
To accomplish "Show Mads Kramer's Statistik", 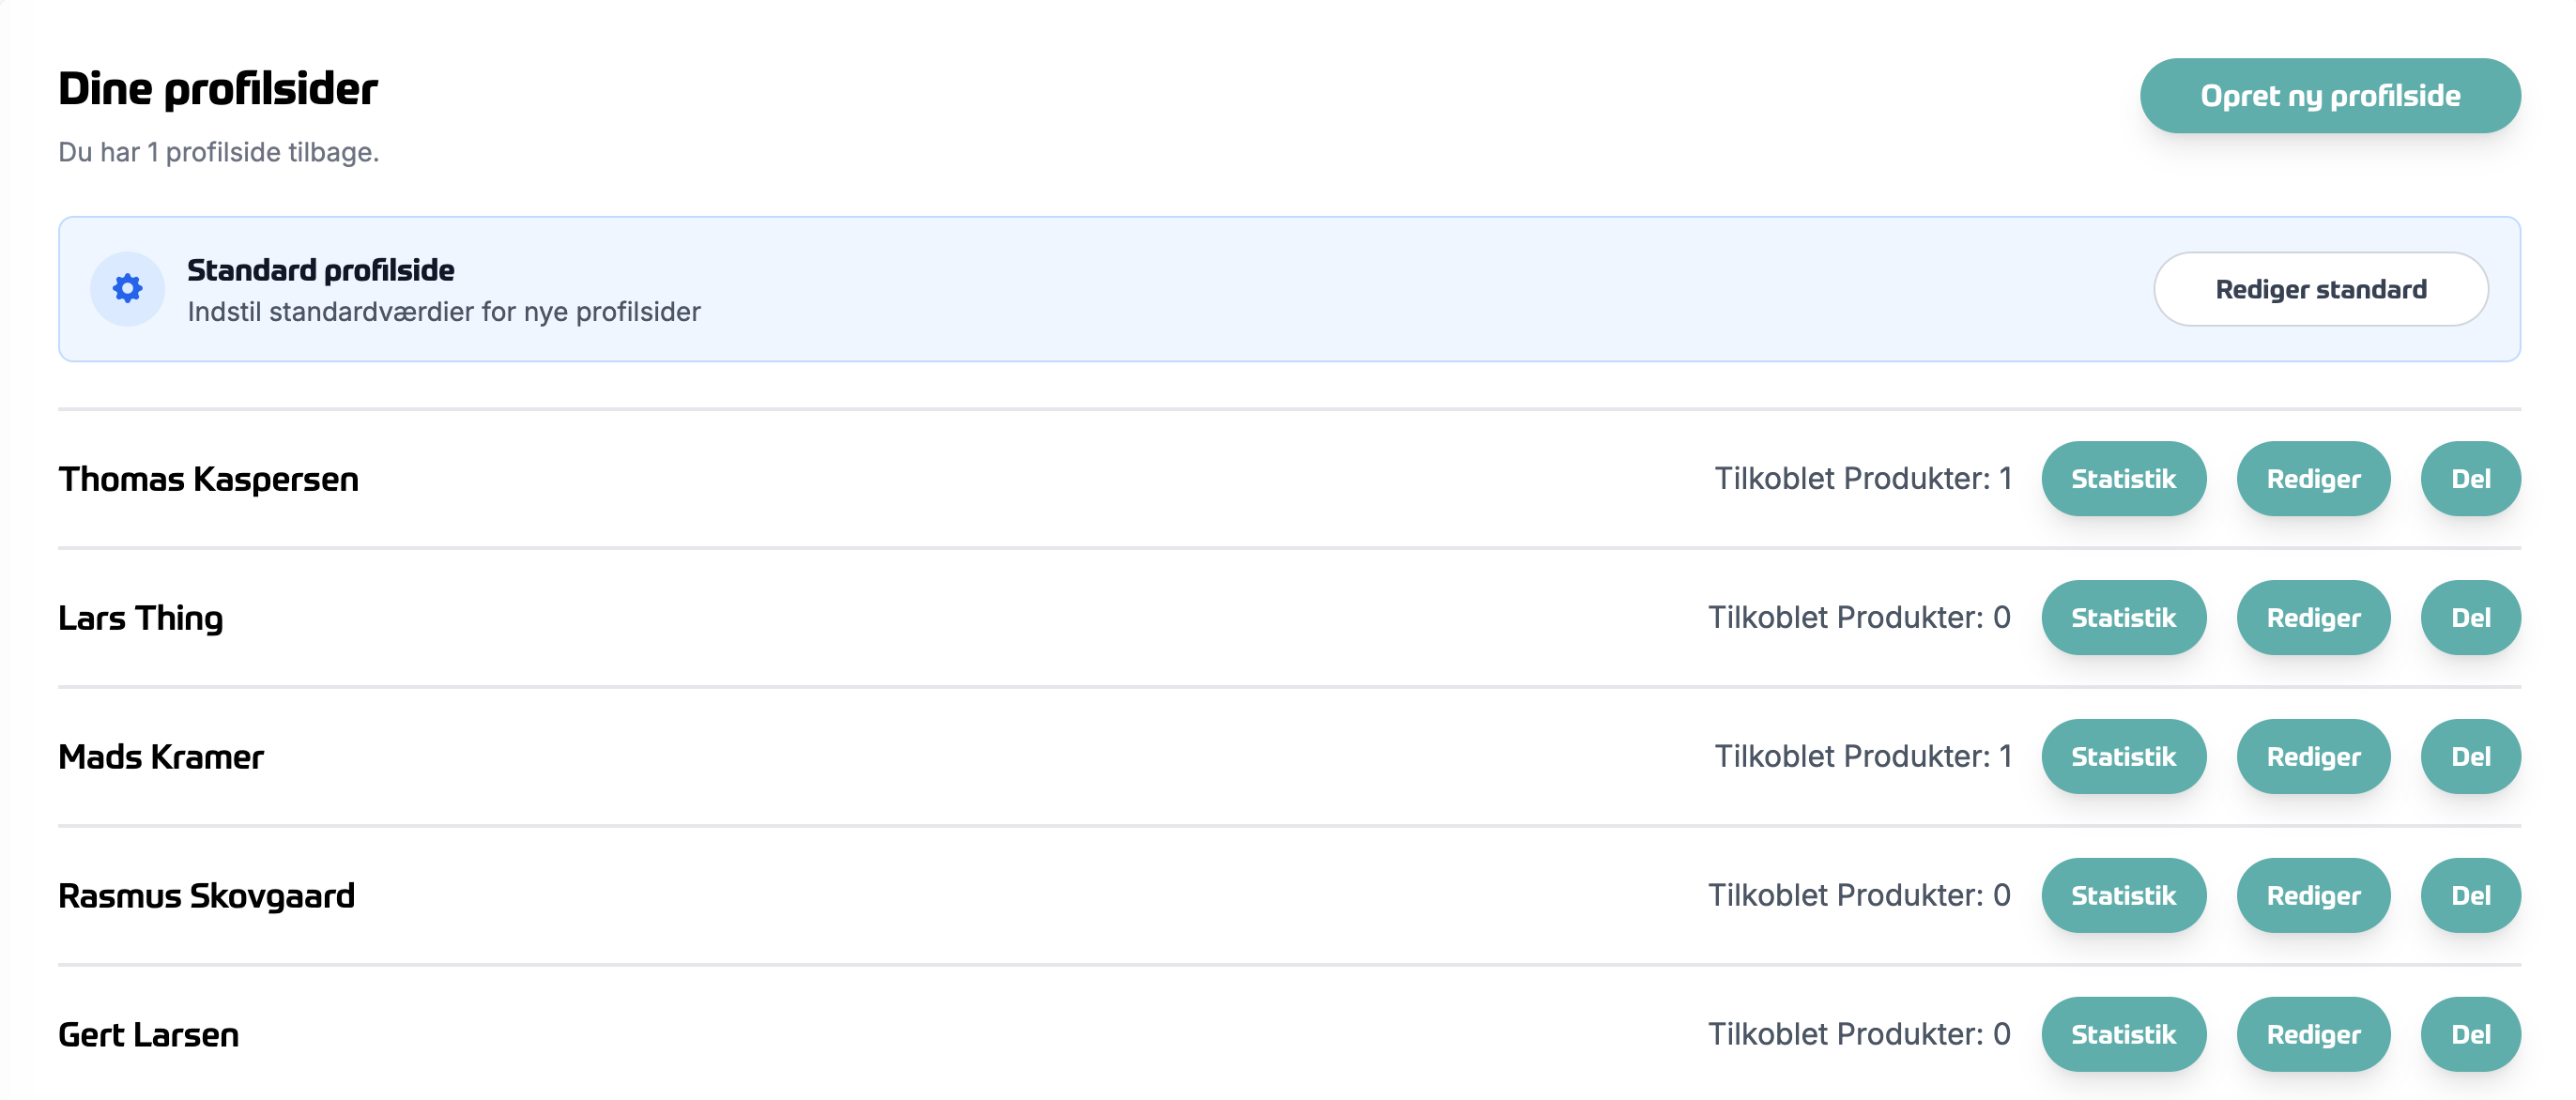I will click(2123, 757).
